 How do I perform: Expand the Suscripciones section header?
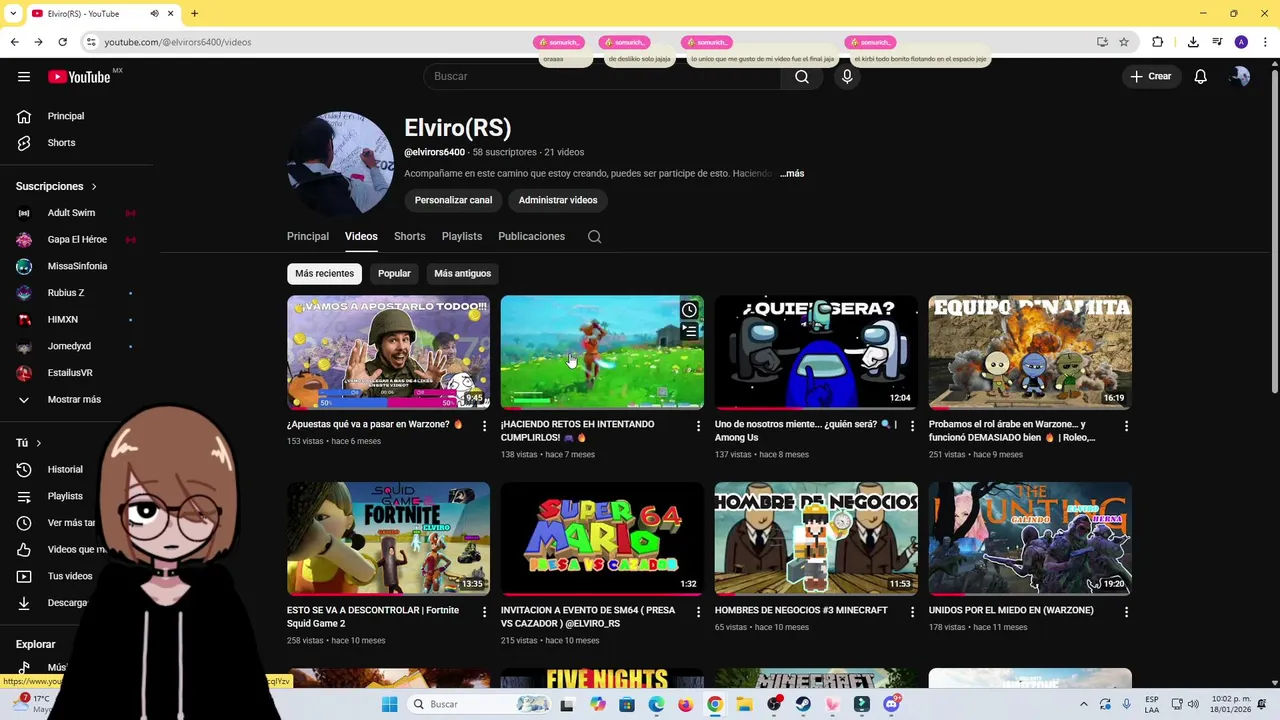coord(57,186)
